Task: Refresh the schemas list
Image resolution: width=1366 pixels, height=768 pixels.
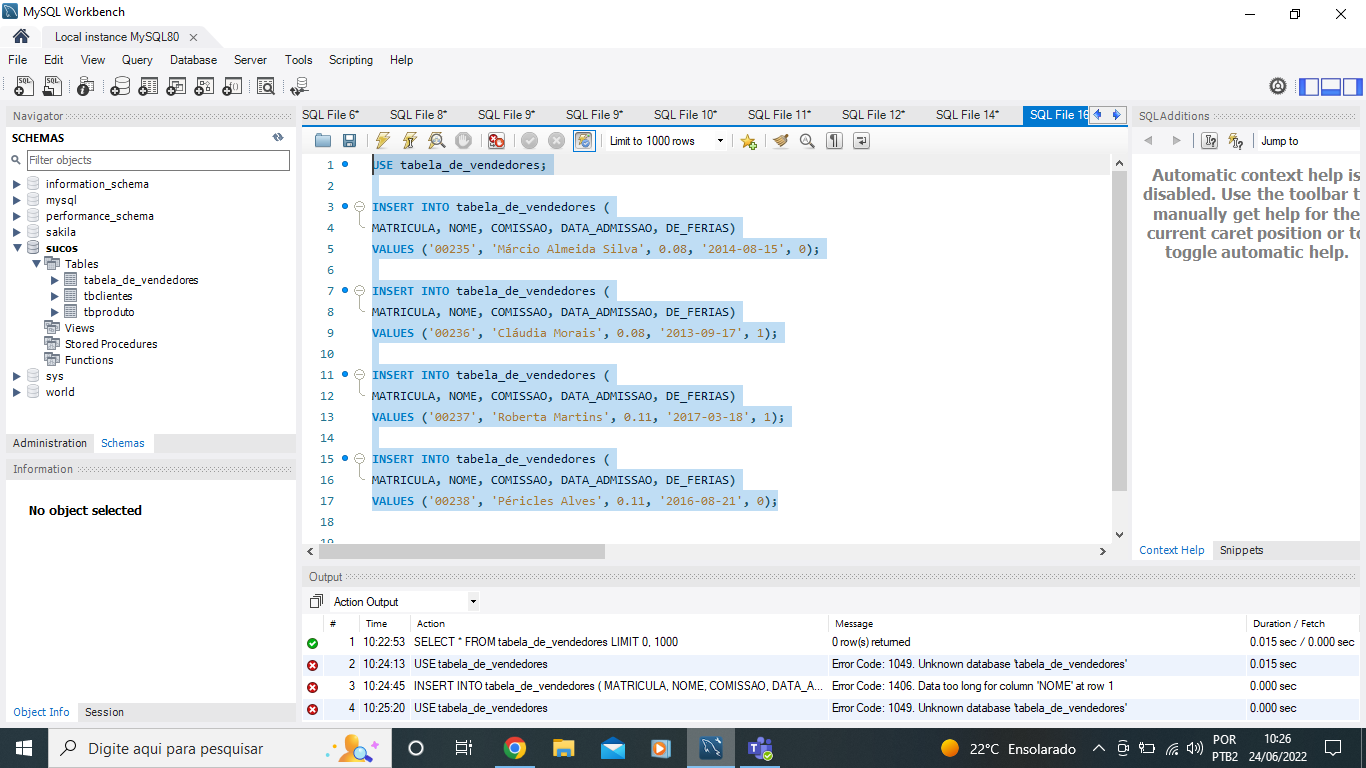Action: [x=278, y=138]
